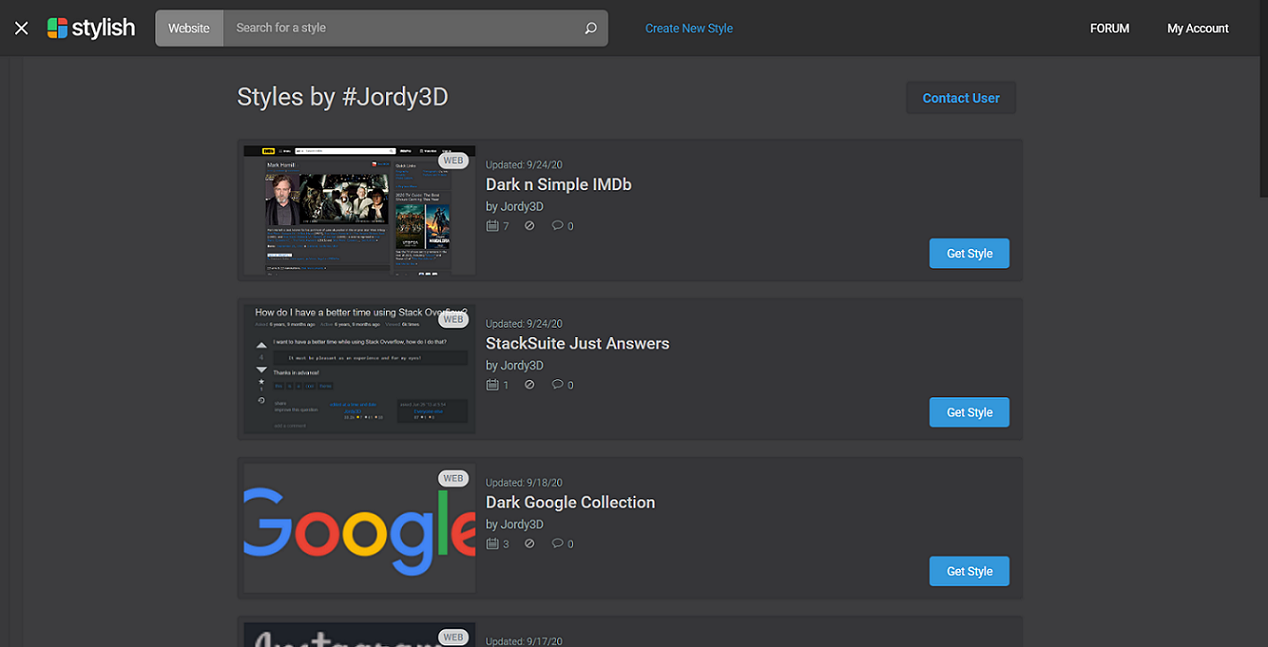Get Style for Dark Google Collection
Screen dimensions: 1268x647
969,571
